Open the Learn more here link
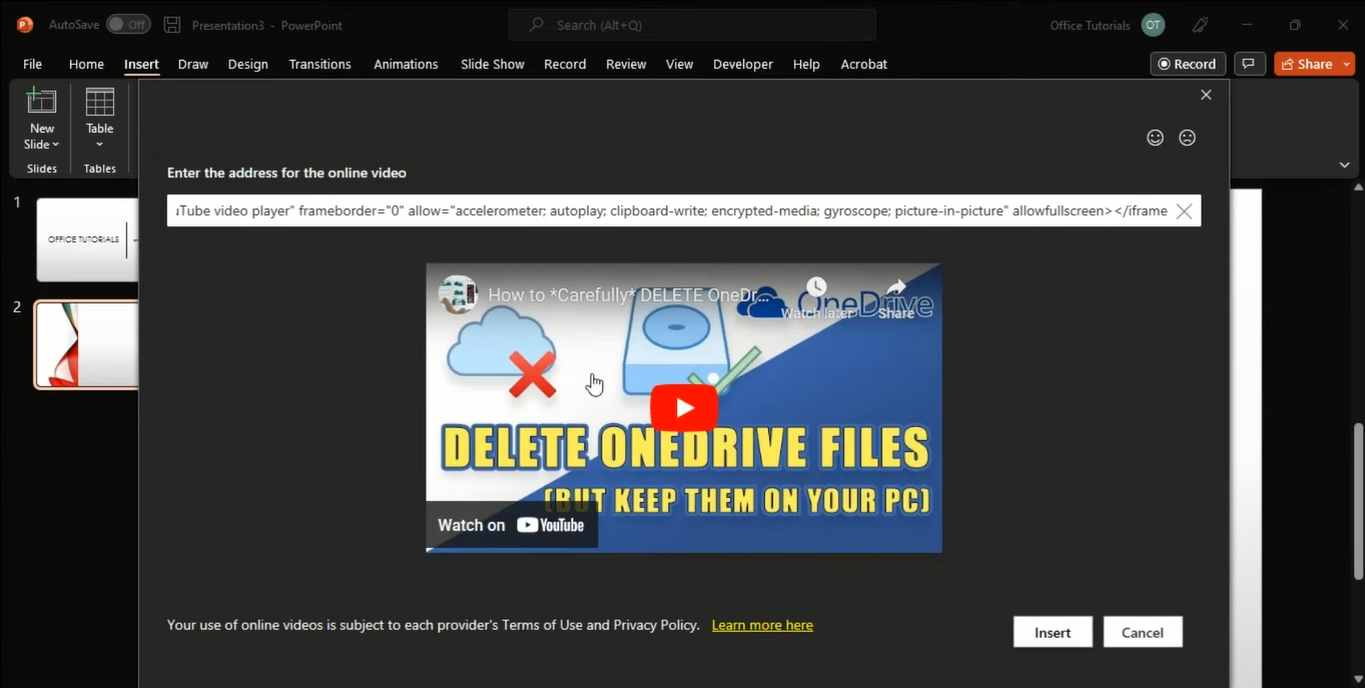Screen dimensions: 1365x688 click(762, 624)
